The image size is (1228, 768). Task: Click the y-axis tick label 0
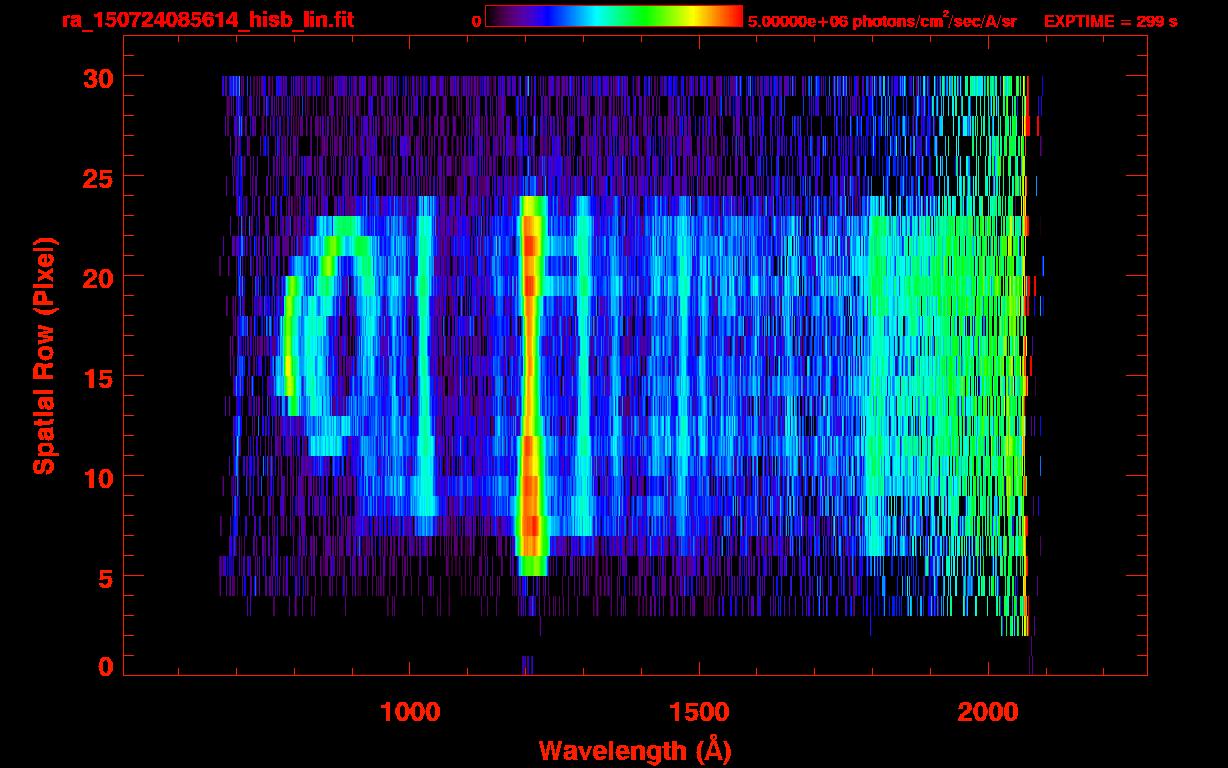(103, 667)
